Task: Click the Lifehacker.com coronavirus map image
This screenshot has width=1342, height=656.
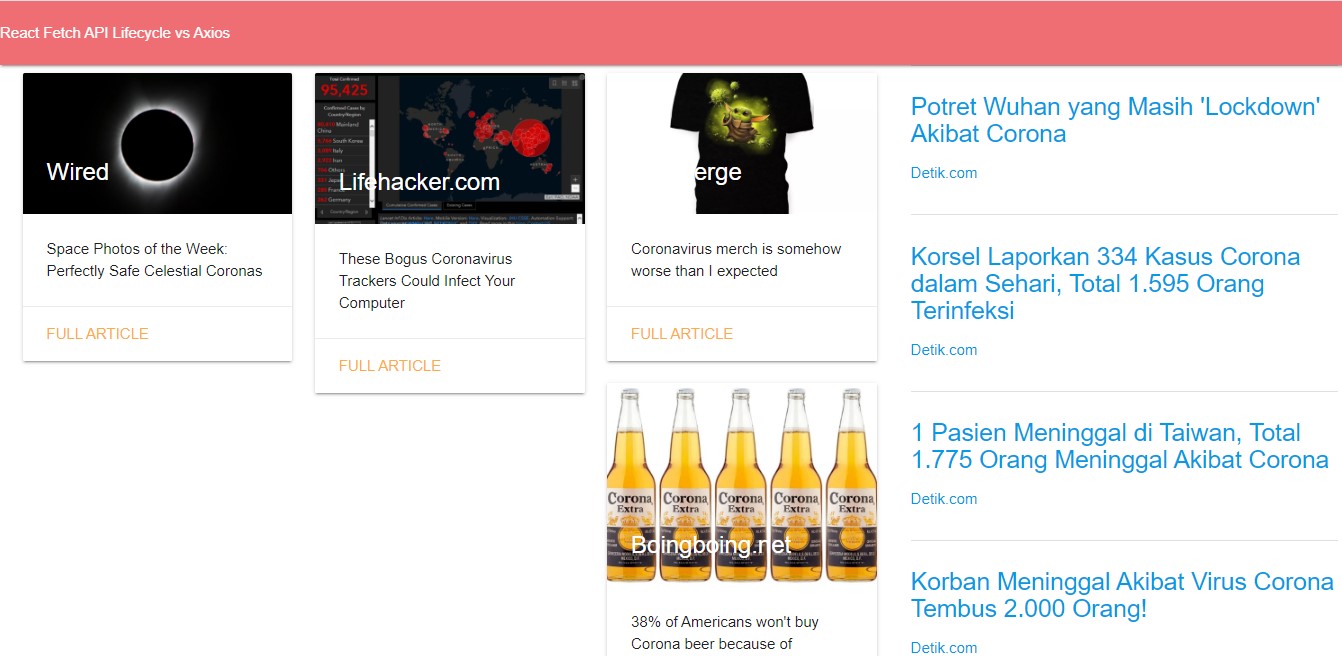Action: 450,148
